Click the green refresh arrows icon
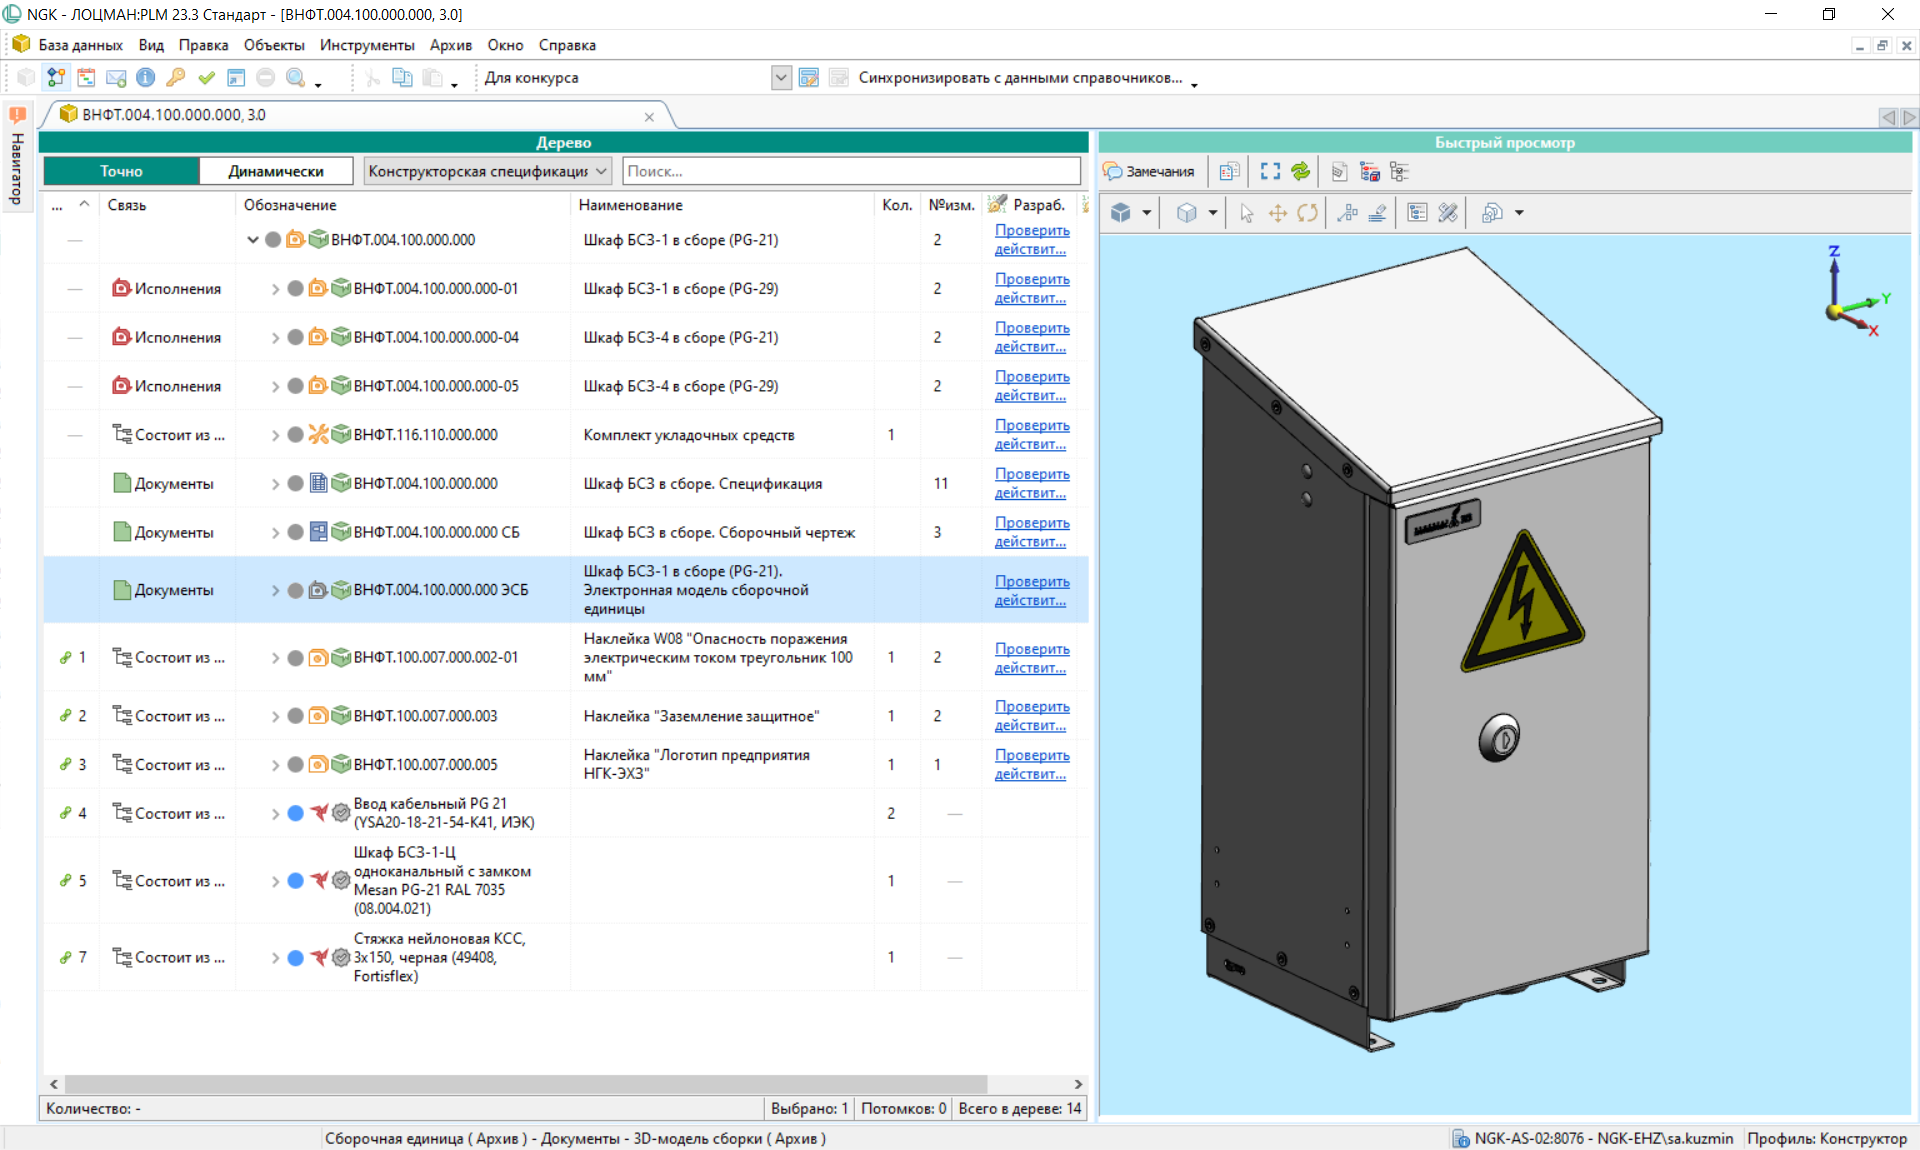 coord(1300,172)
